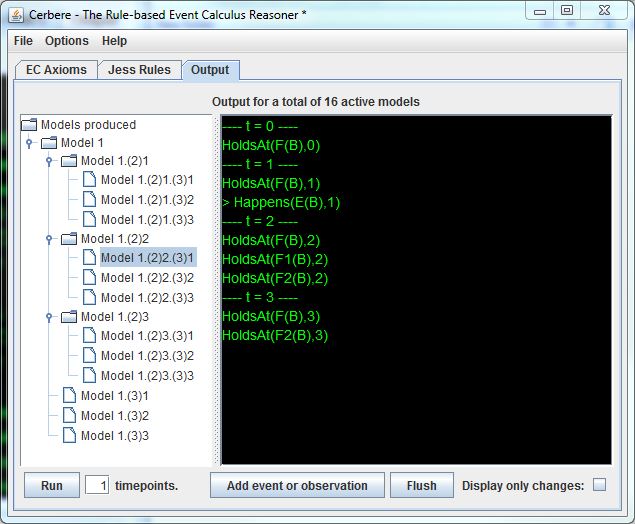Click the HoldsAt(F1(B),2) output line
Image resolution: width=635 pixels, height=524 pixels.
[x=275, y=259]
